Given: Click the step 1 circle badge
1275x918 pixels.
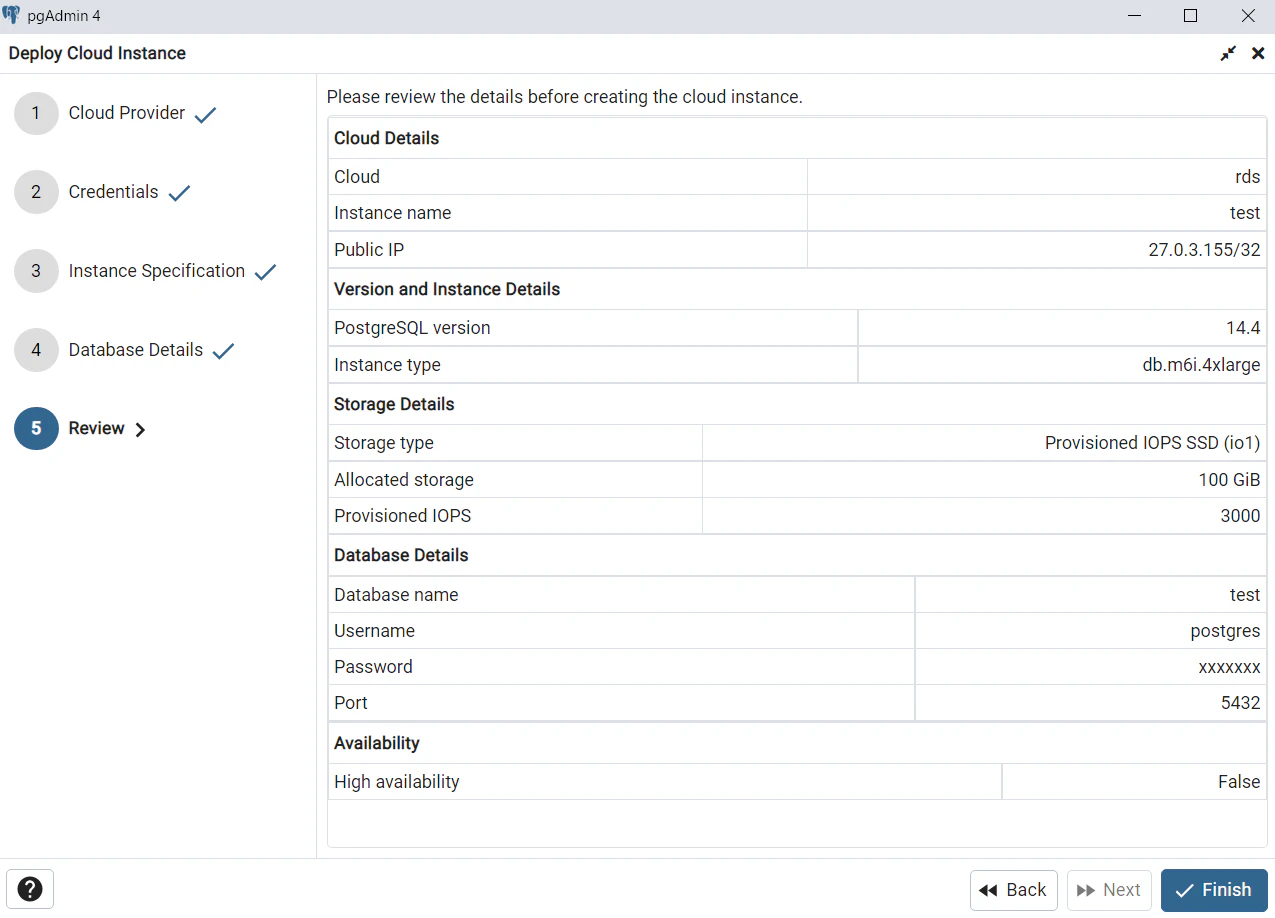Looking at the screenshot, I should (x=36, y=113).
